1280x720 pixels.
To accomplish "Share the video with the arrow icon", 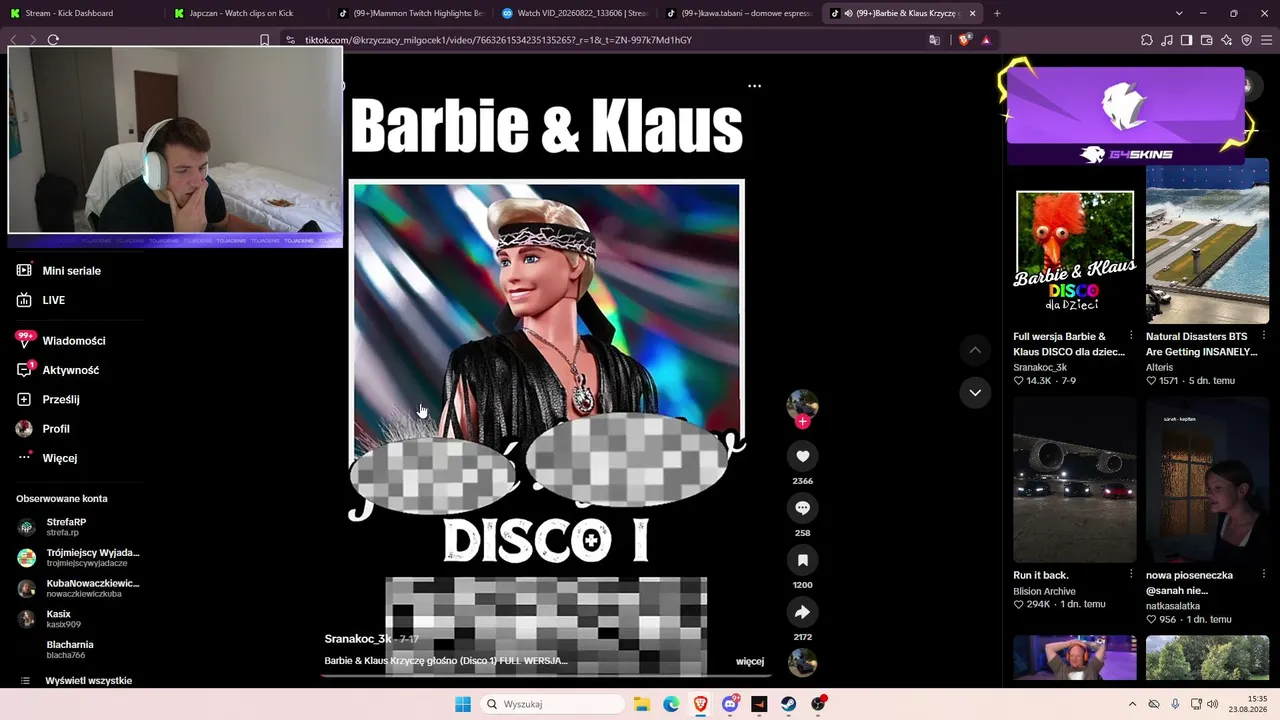I will click(802, 612).
